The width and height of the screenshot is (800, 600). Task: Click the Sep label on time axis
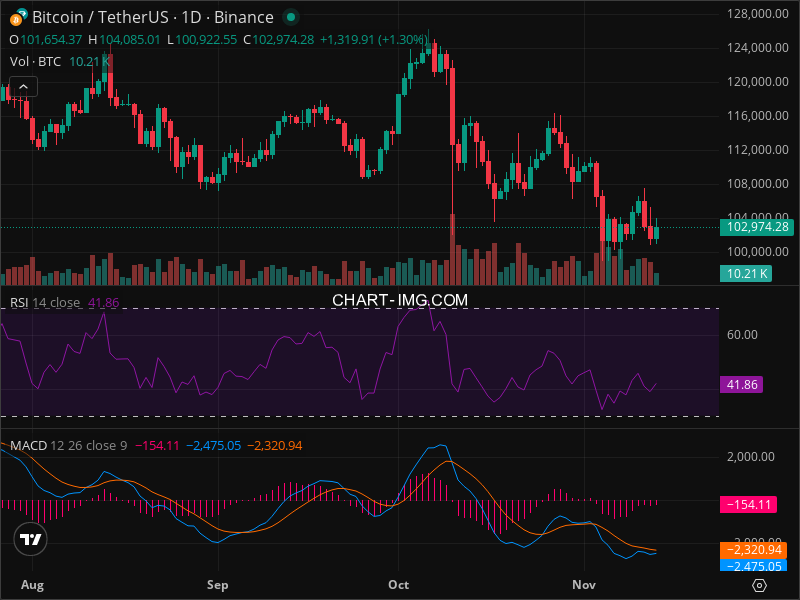click(217, 583)
